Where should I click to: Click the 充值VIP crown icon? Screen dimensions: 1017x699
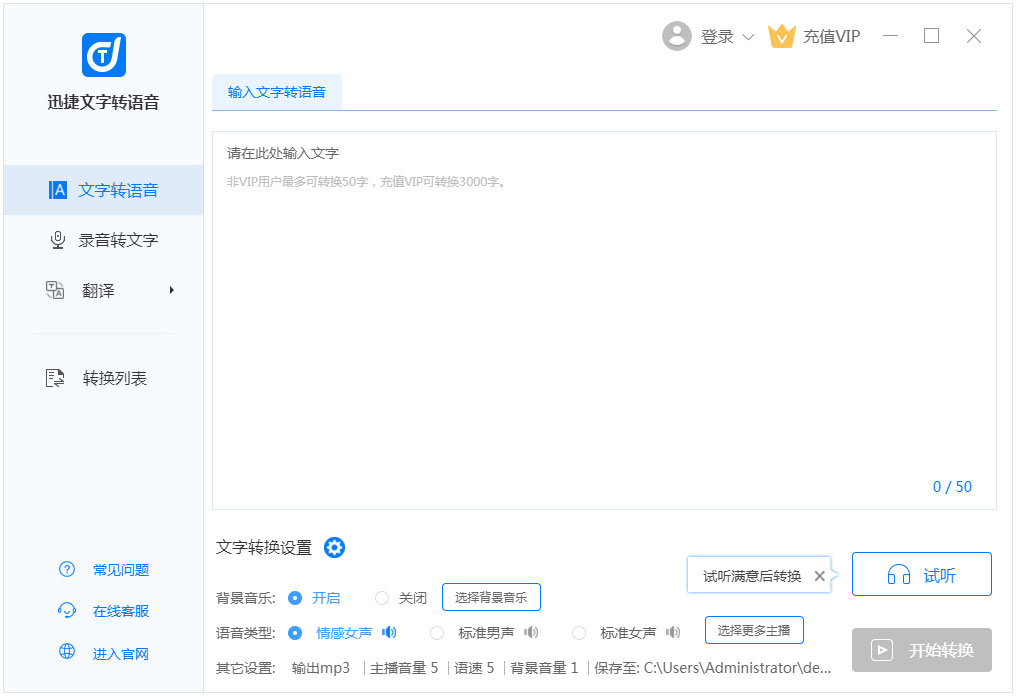(x=781, y=35)
